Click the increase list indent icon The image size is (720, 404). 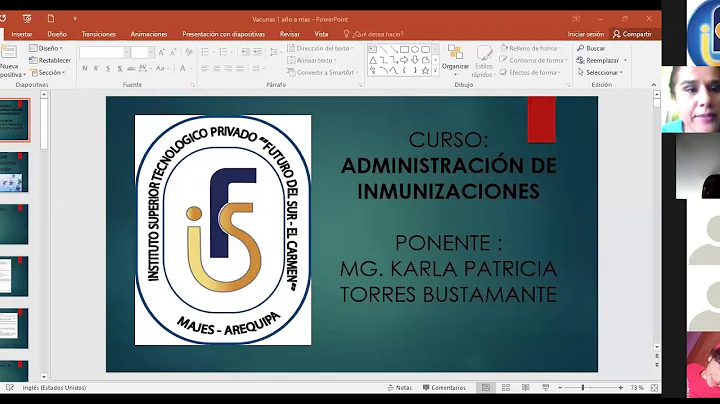(257, 52)
